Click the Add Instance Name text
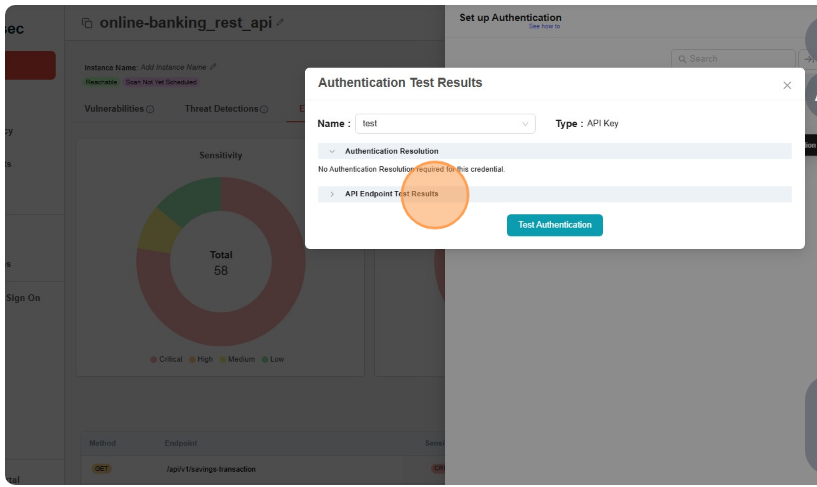This screenshot has width=817, height=487. (174, 67)
